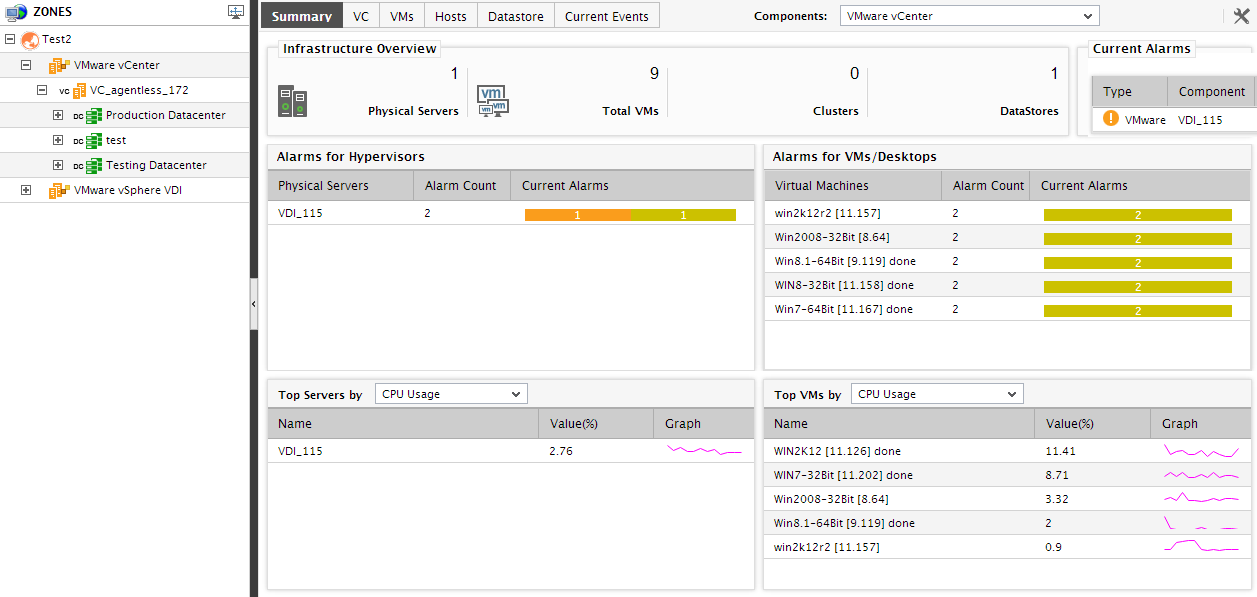This screenshot has height=597, width=1257.
Task: Click the ZONES monitor icon in header
Action: [16, 12]
